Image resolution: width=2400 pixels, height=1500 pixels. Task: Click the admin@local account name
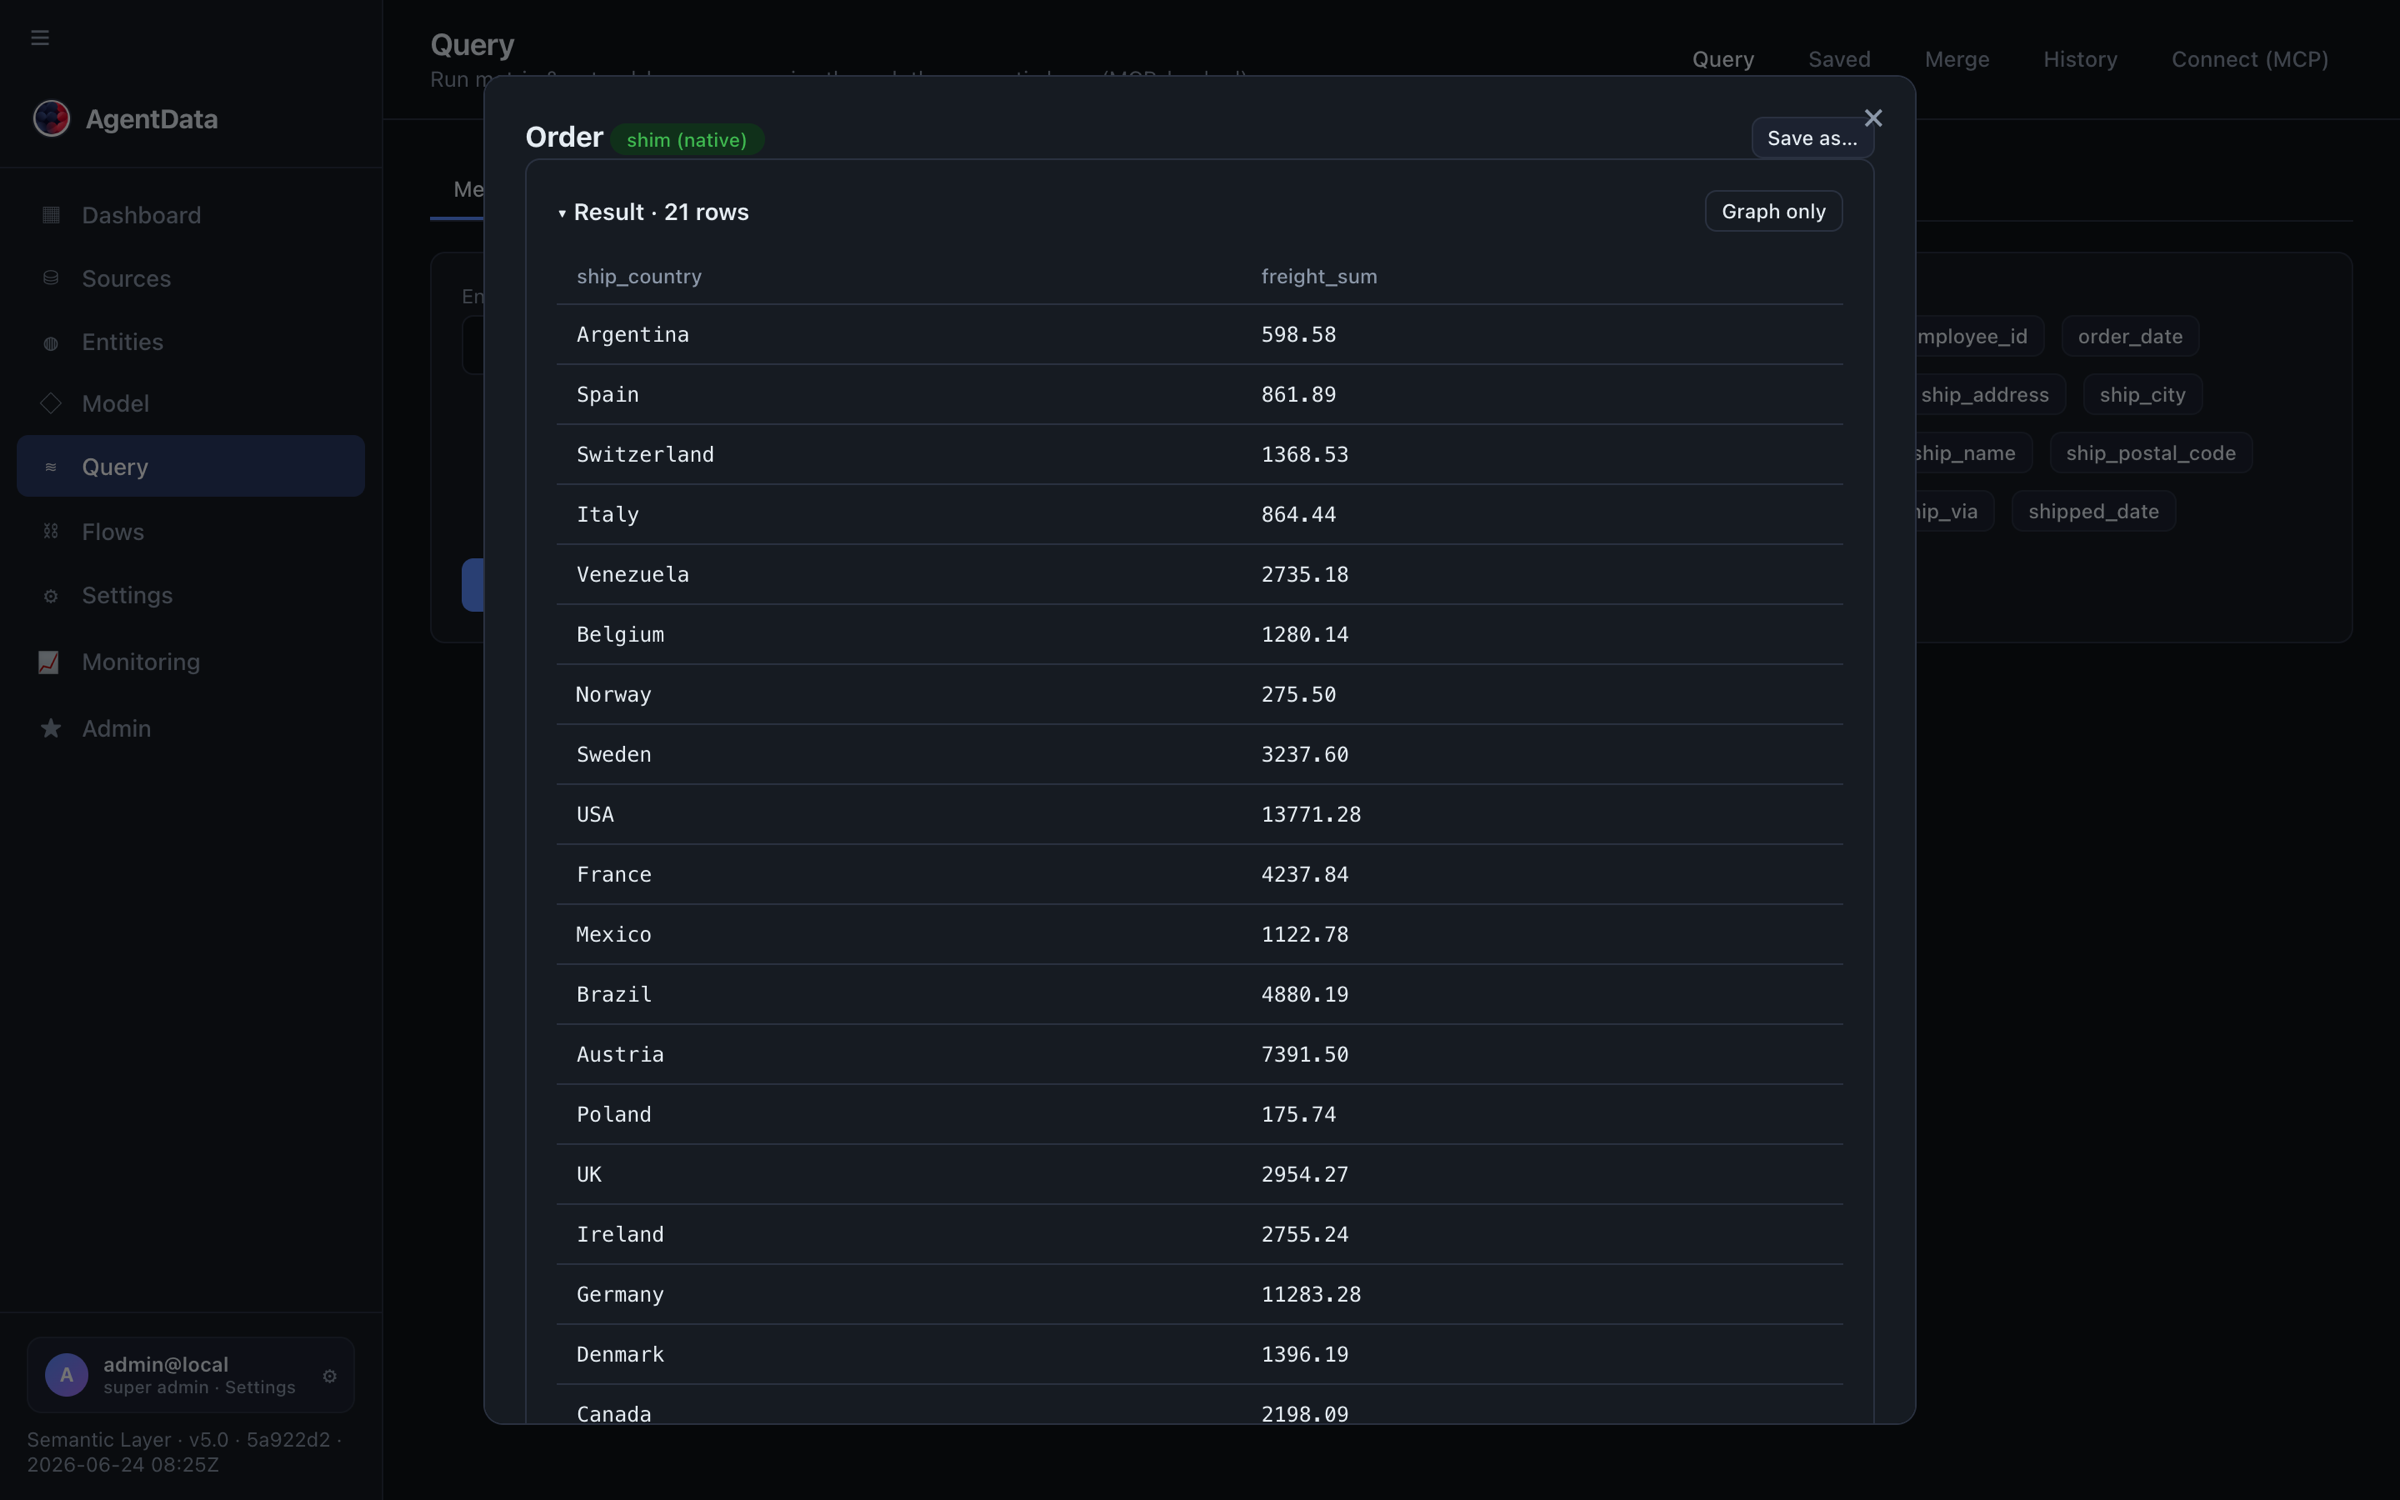(166, 1364)
